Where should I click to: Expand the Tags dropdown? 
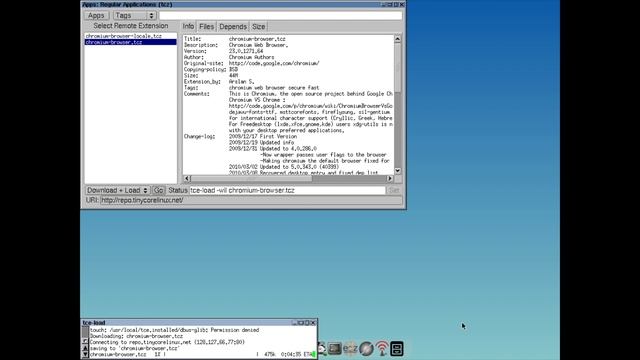pyautogui.click(x=135, y=16)
